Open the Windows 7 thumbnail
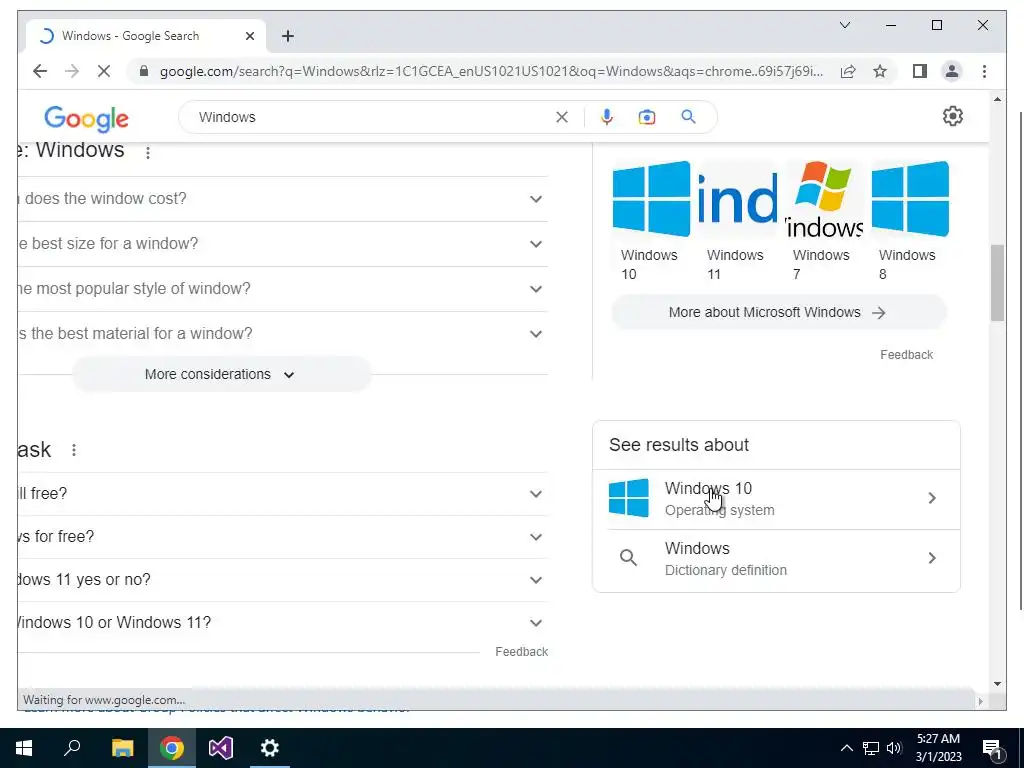1024x768 pixels. click(x=824, y=221)
